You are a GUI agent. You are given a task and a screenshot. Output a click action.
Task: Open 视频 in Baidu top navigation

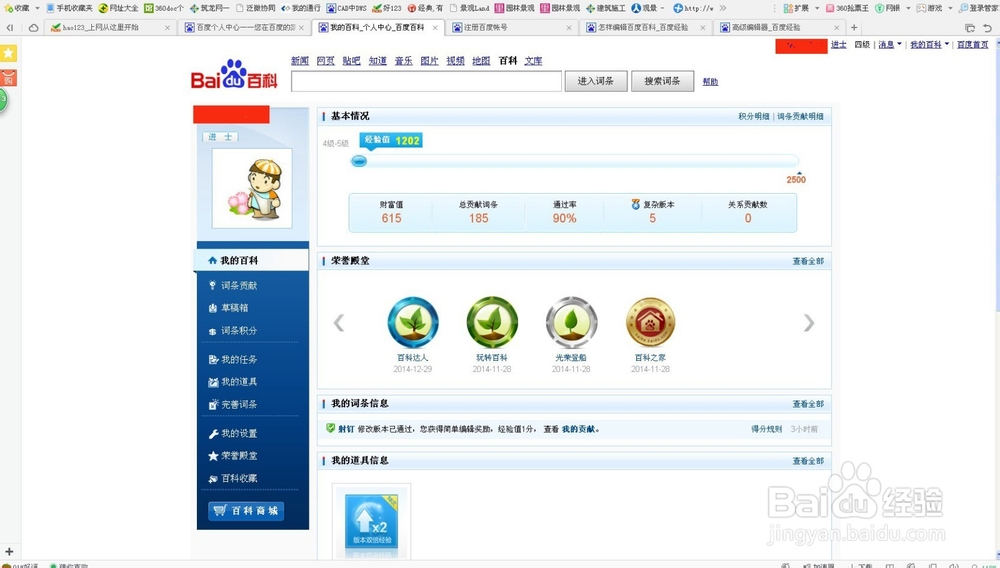coord(455,61)
